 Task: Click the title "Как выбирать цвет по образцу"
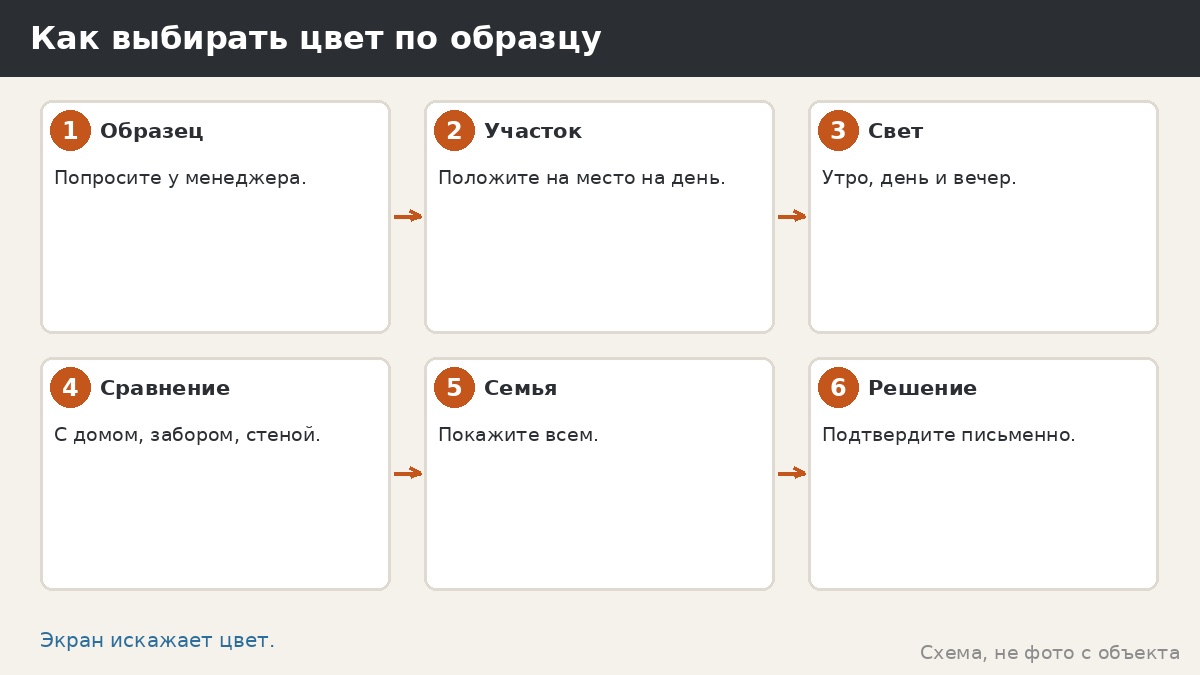pyautogui.click(x=316, y=39)
